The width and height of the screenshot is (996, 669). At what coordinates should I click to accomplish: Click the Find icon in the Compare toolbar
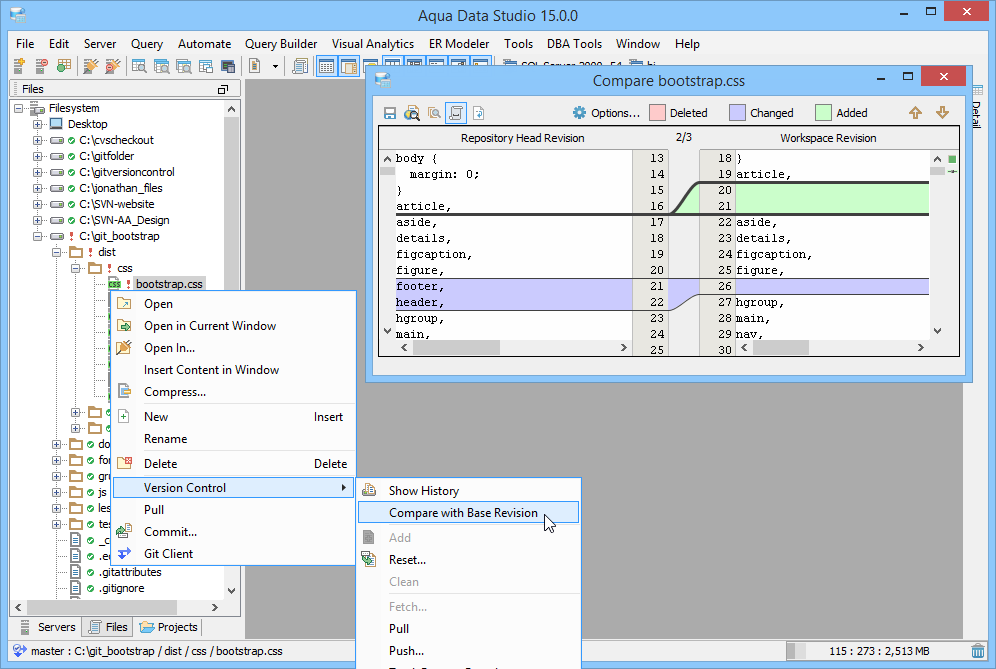(412, 113)
